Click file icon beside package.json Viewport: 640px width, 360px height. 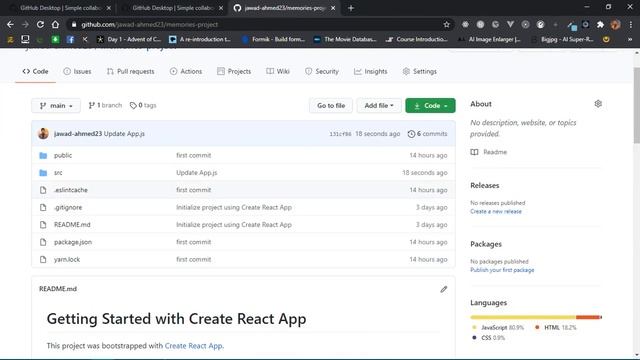click(43, 242)
